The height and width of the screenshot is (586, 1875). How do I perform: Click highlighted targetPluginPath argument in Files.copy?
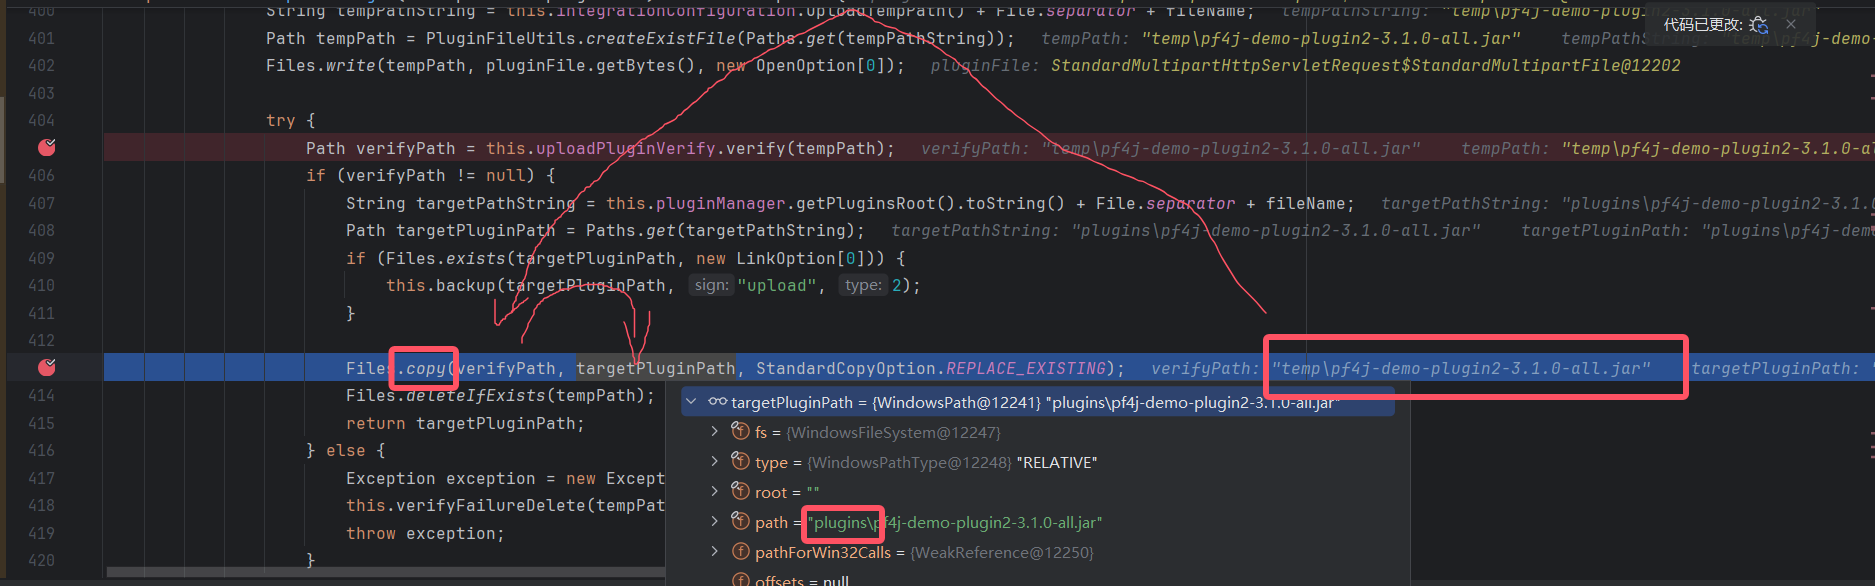tap(656, 368)
